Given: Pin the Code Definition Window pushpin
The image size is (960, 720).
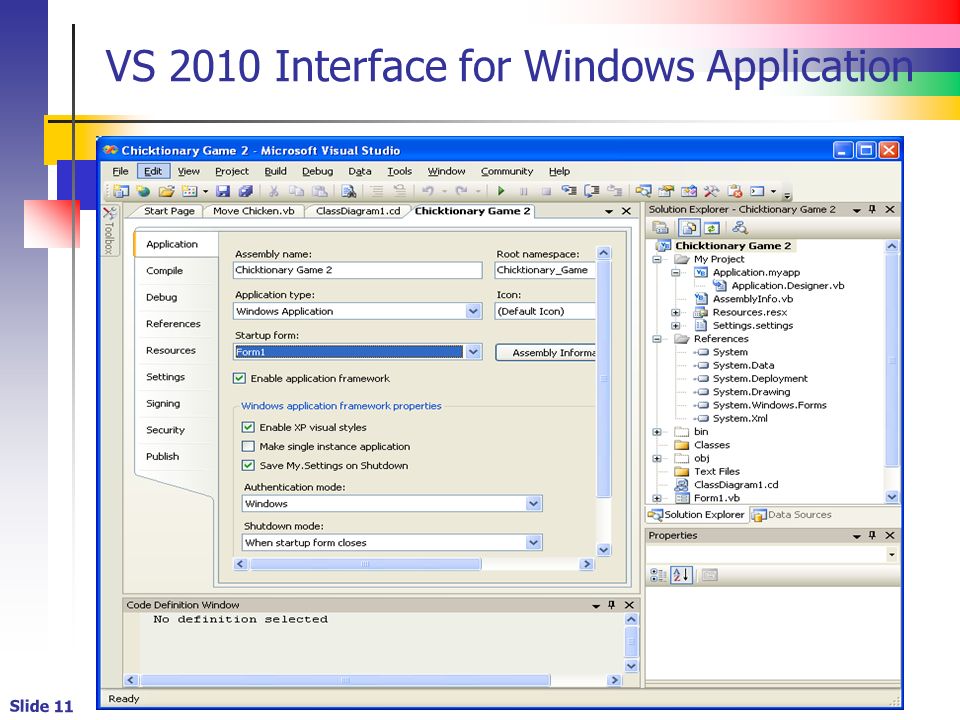Looking at the screenshot, I should point(611,605).
